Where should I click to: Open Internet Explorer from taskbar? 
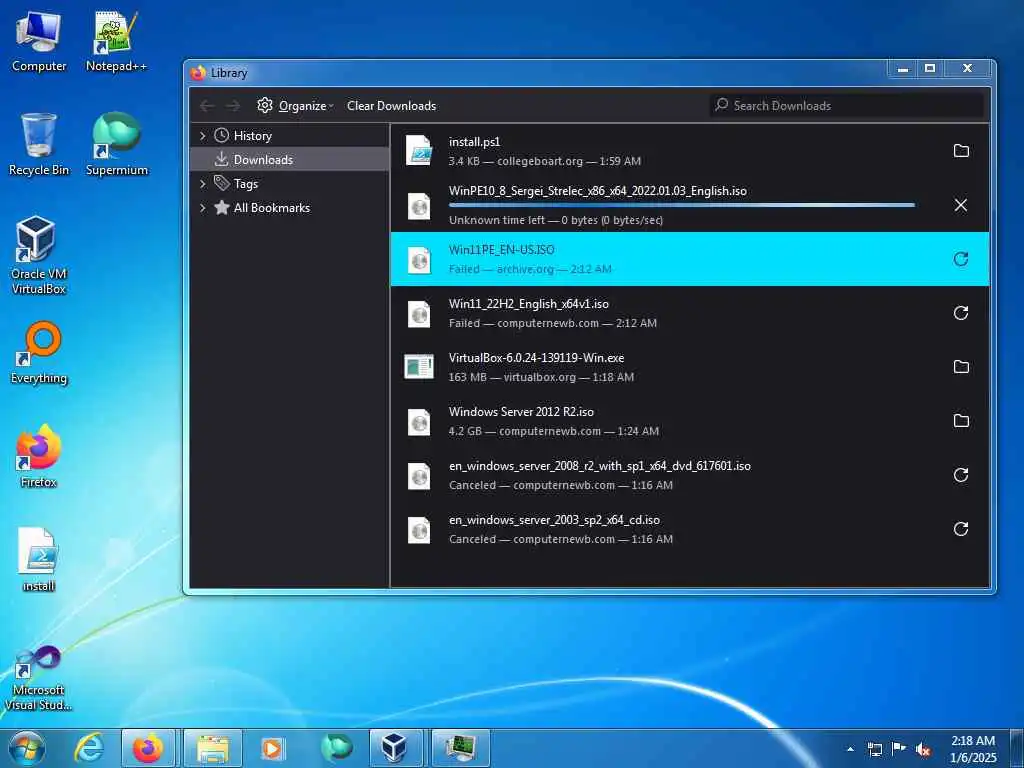pyautogui.click(x=89, y=748)
